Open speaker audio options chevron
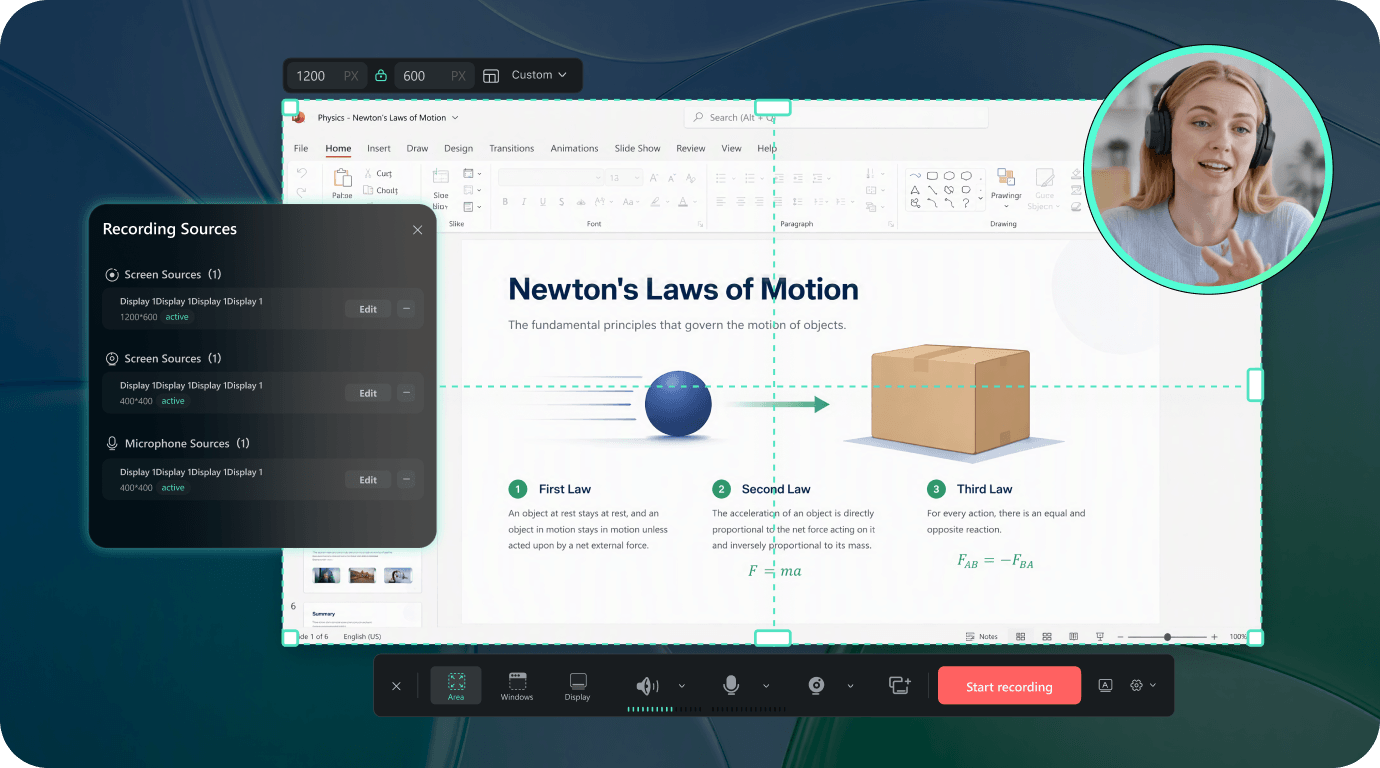 click(x=682, y=686)
